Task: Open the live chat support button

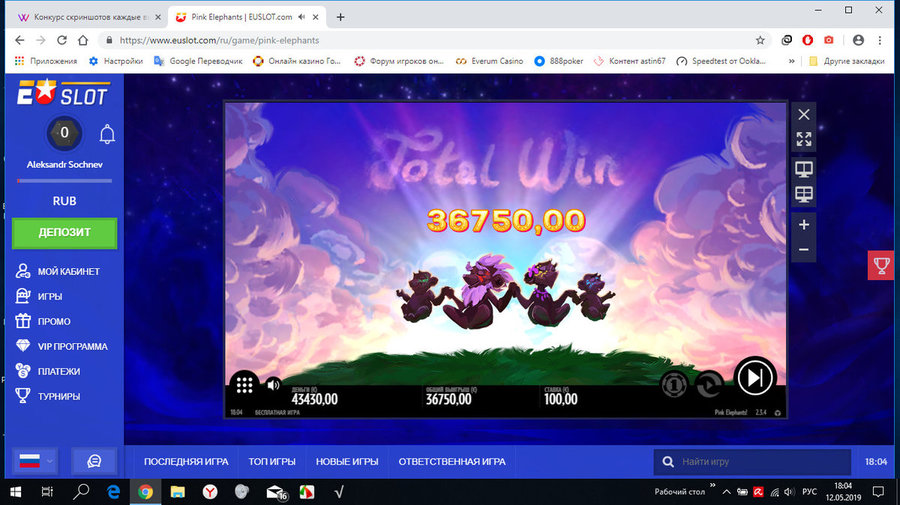Action: pos(94,461)
